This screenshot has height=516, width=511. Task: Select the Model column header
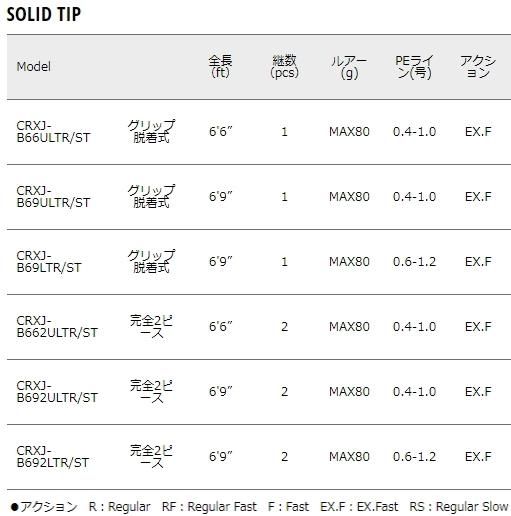pos(34,66)
